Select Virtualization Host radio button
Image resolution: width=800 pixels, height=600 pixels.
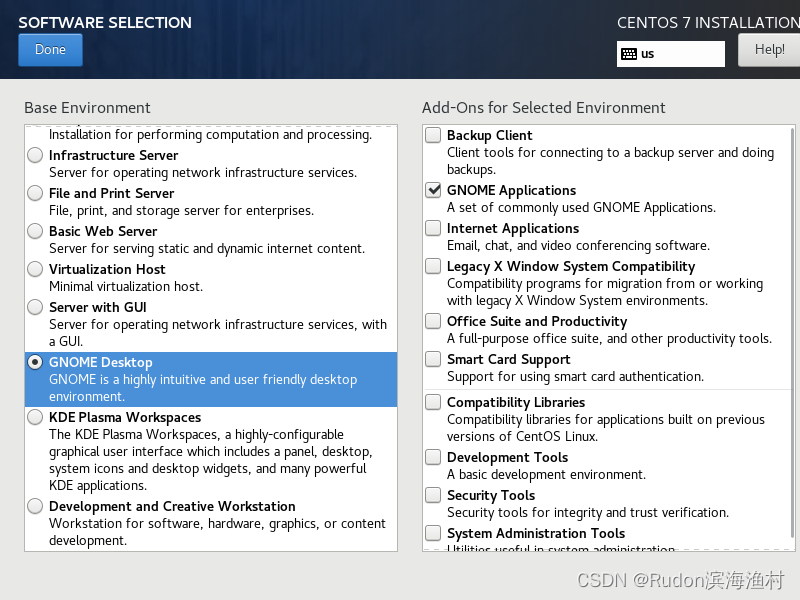pyautogui.click(x=35, y=269)
